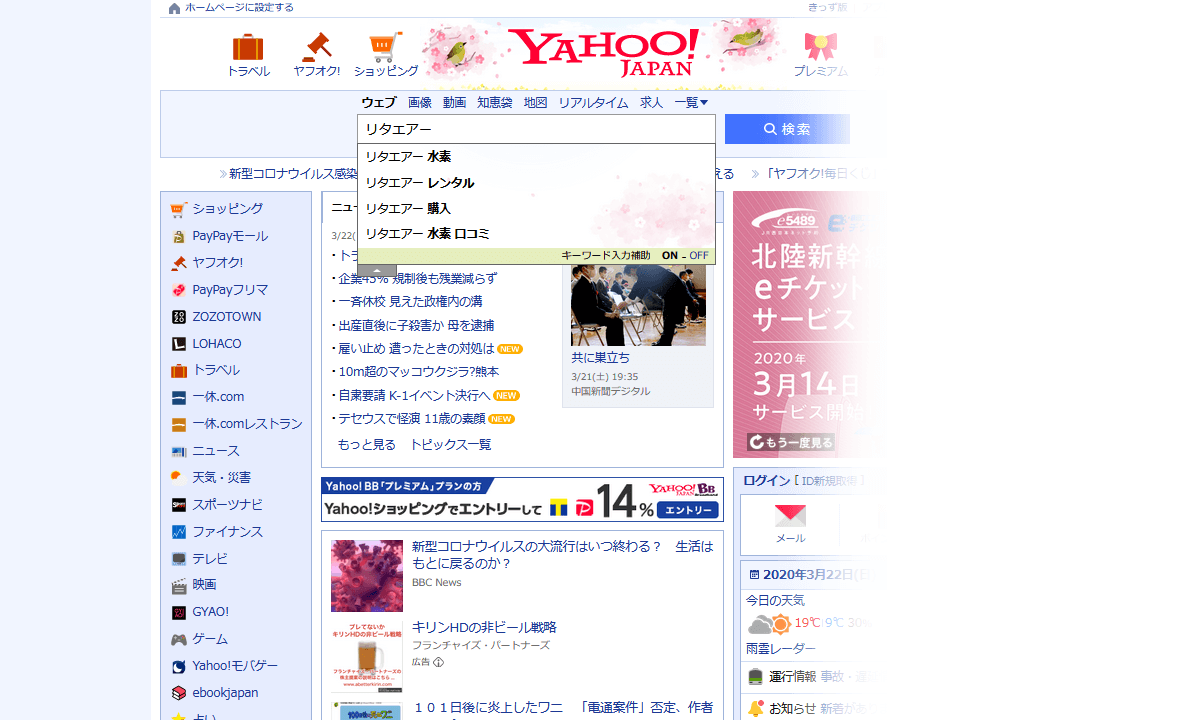Turn keyword input assist ON
This screenshot has height=720, width=1200.
(x=670, y=256)
